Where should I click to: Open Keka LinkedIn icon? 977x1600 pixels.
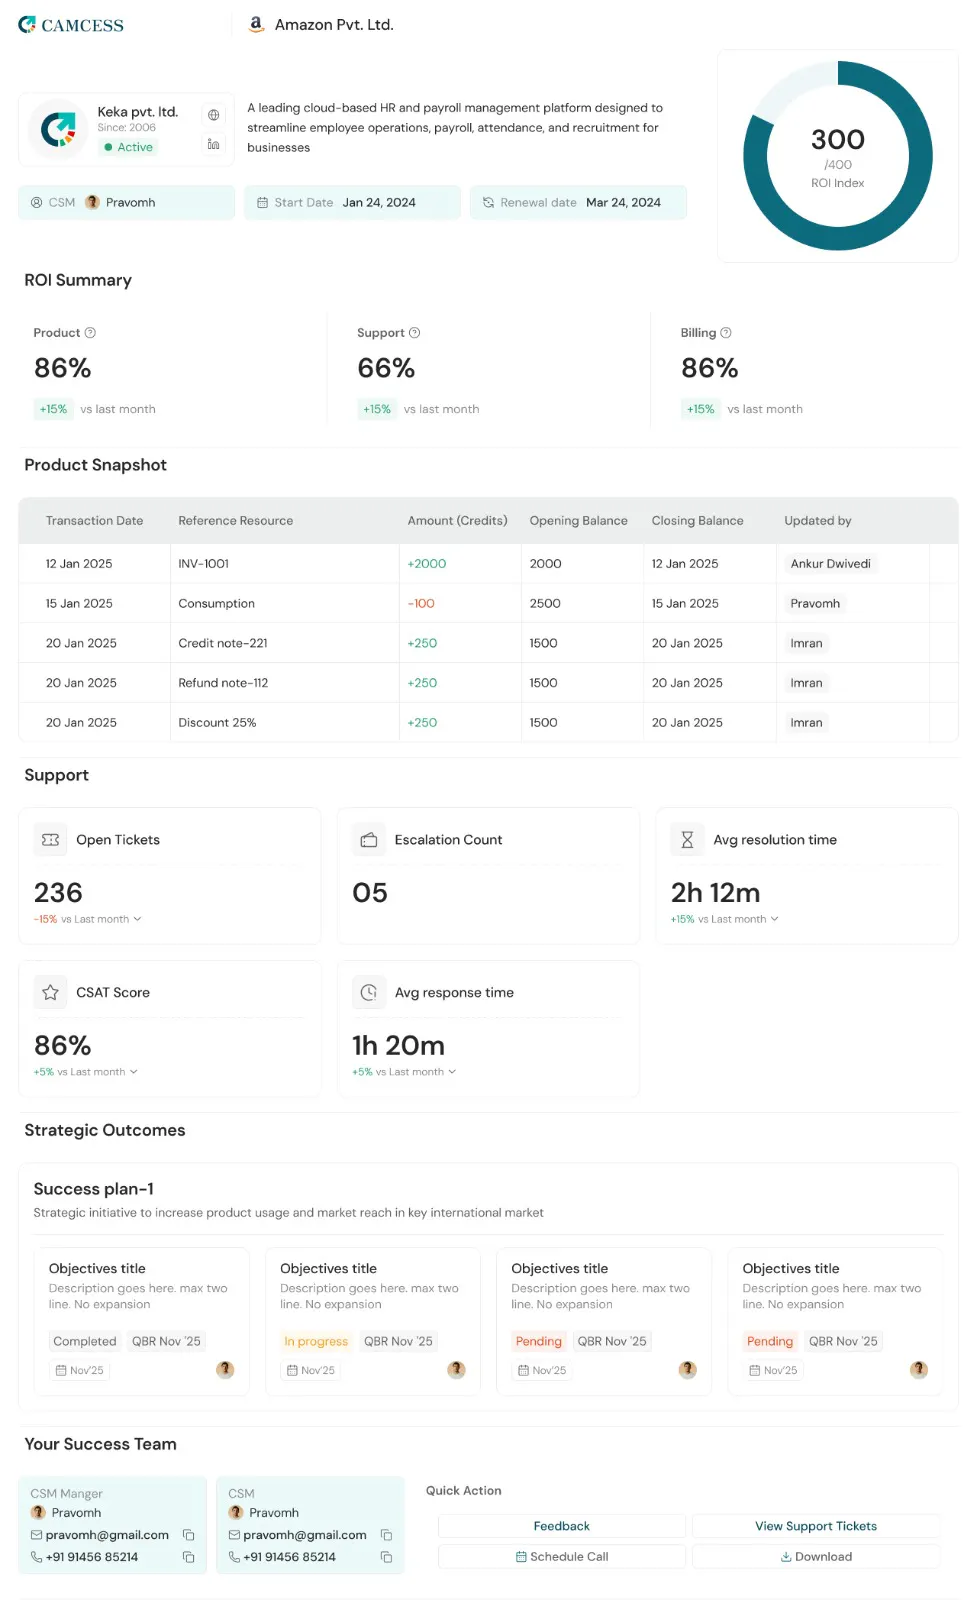tap(213, 144)
